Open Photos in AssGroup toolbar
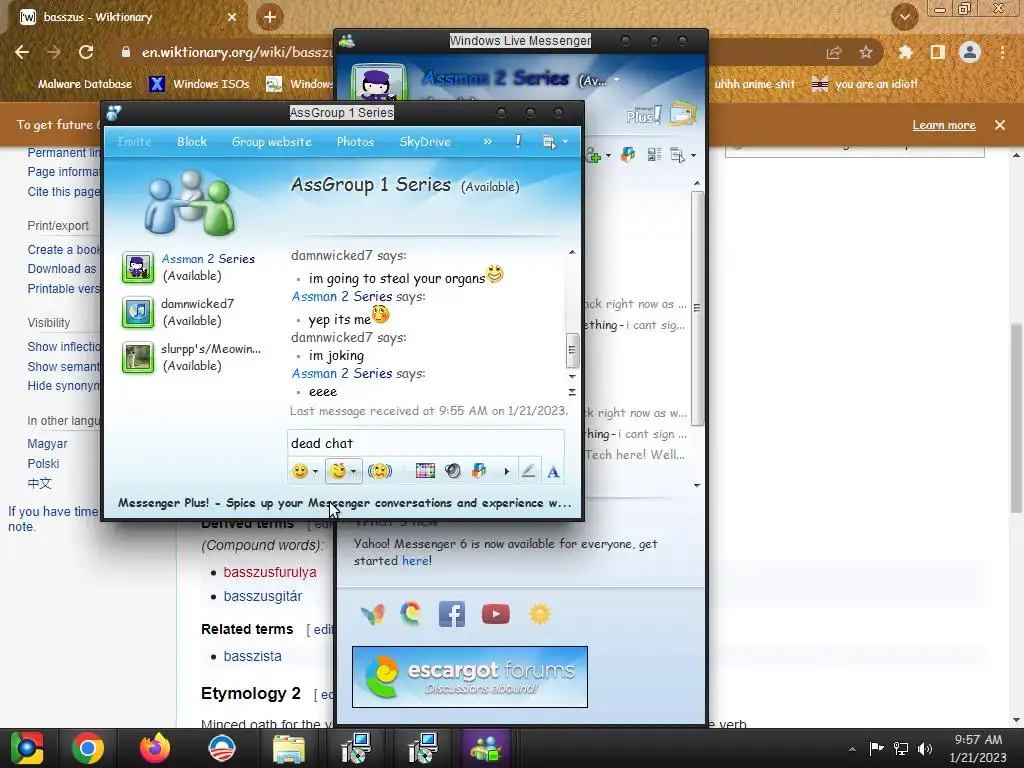 click(355, 142)
